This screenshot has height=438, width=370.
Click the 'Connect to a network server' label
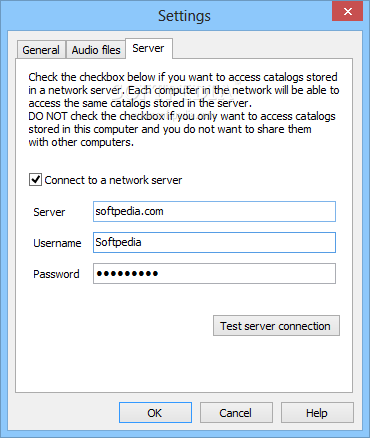[113, 180]
